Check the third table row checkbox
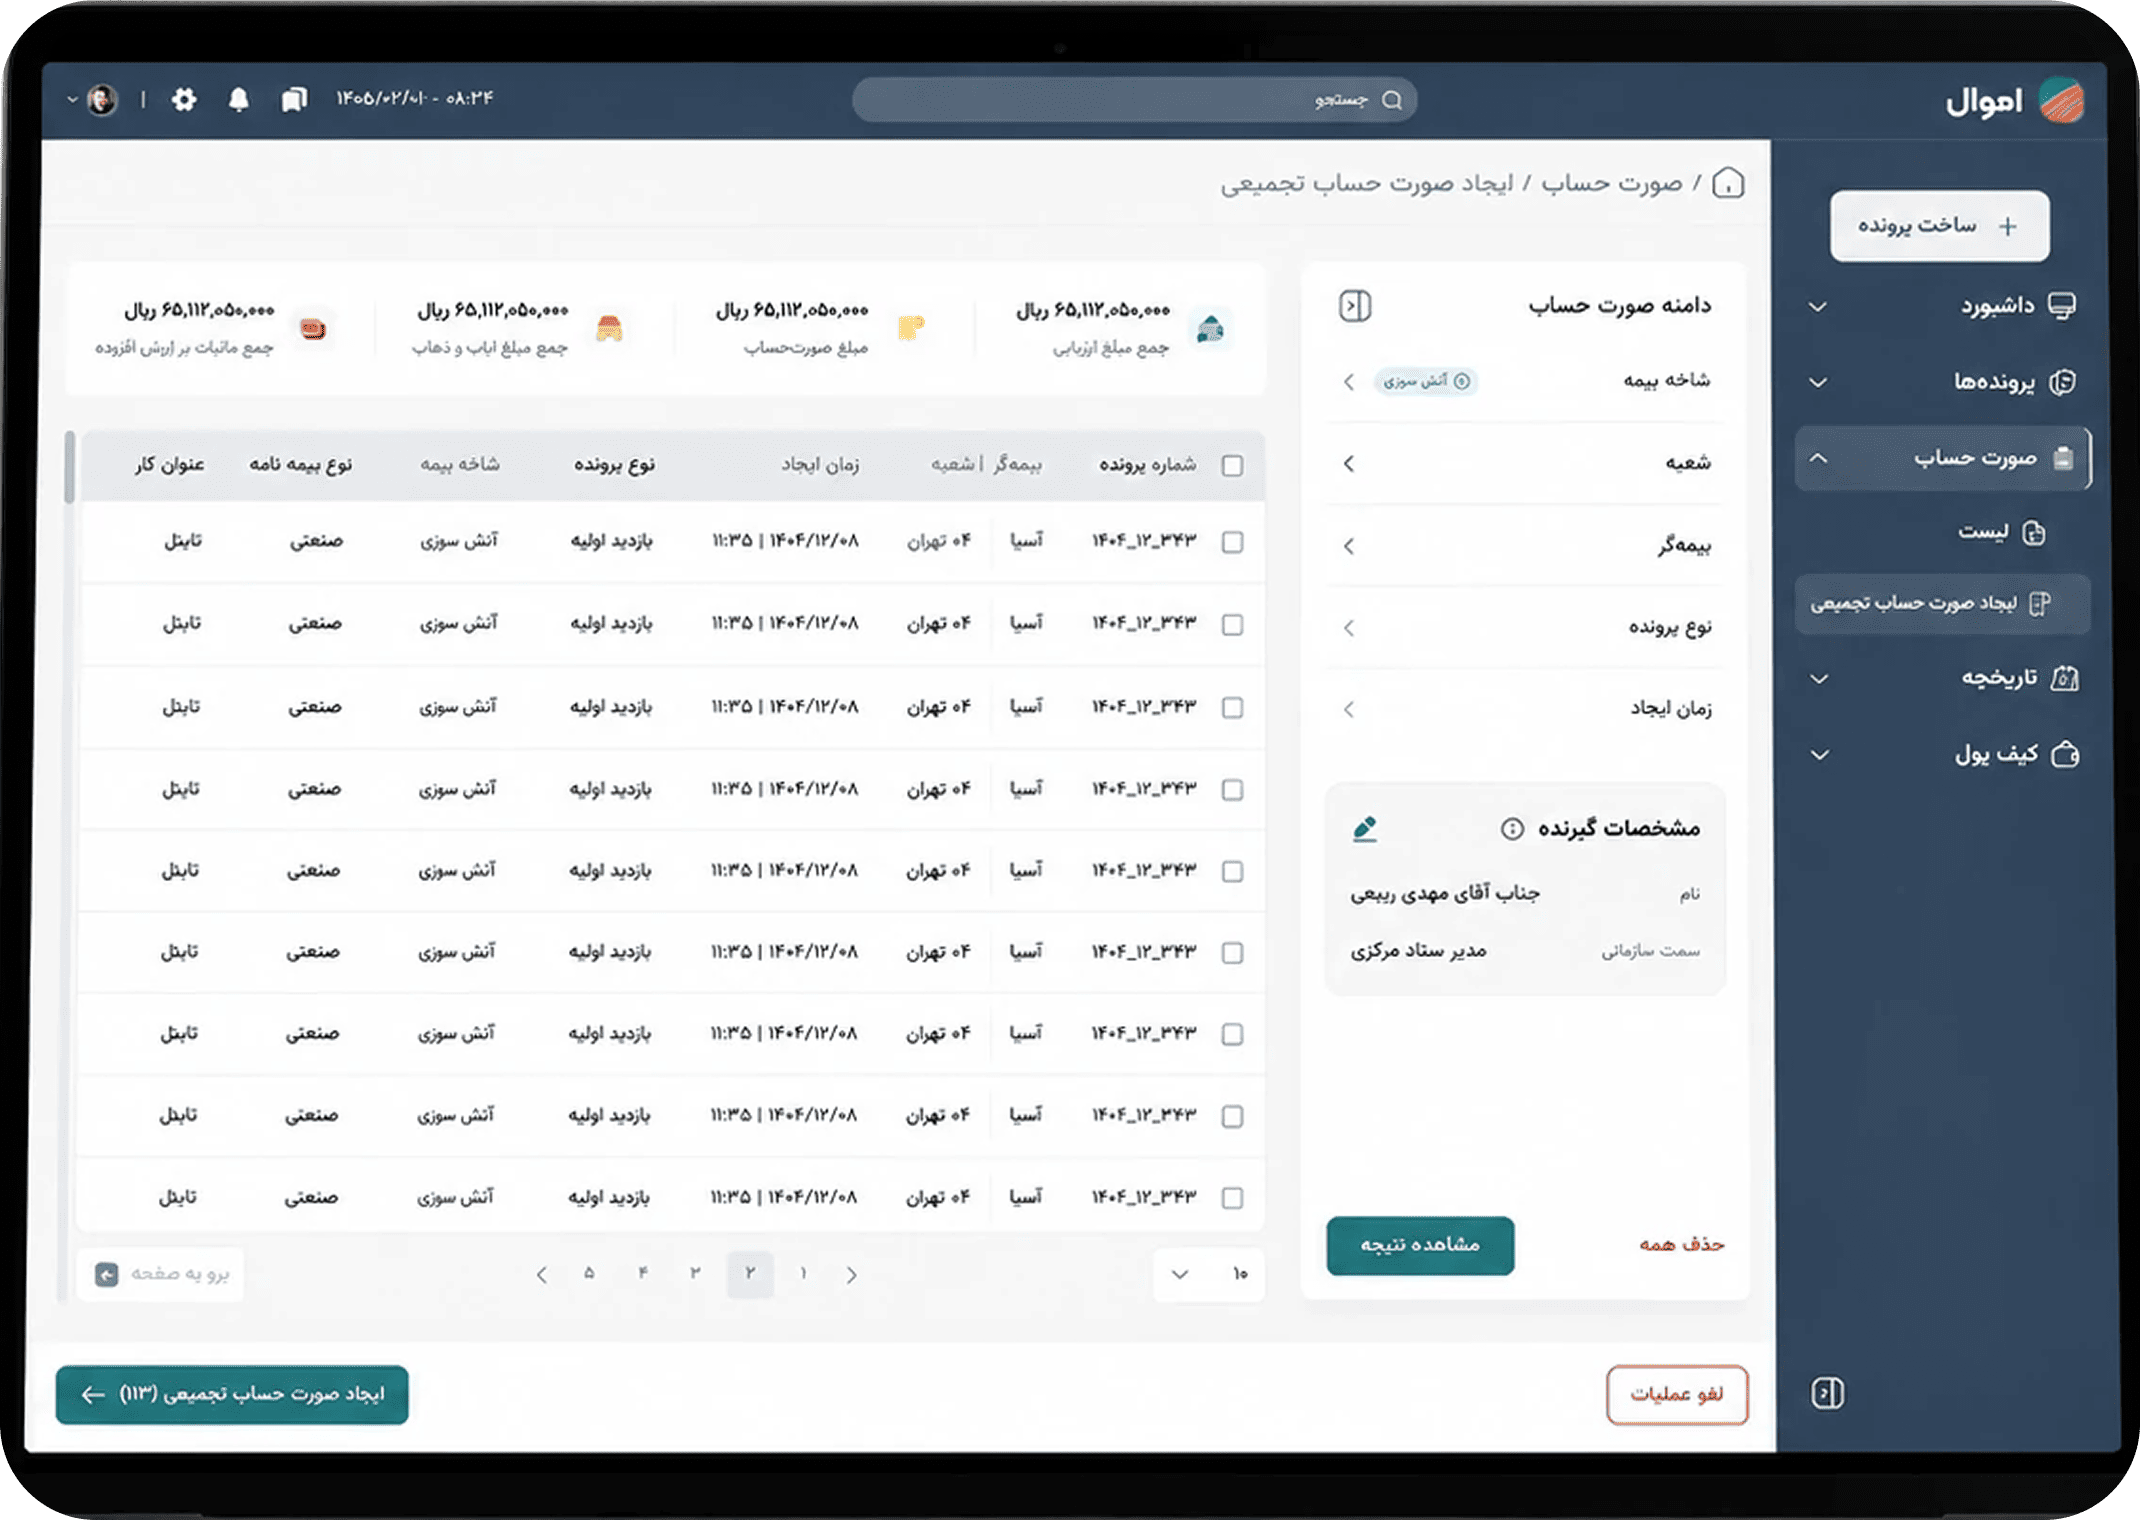2140x1520 pixels. coord(1233,707)
